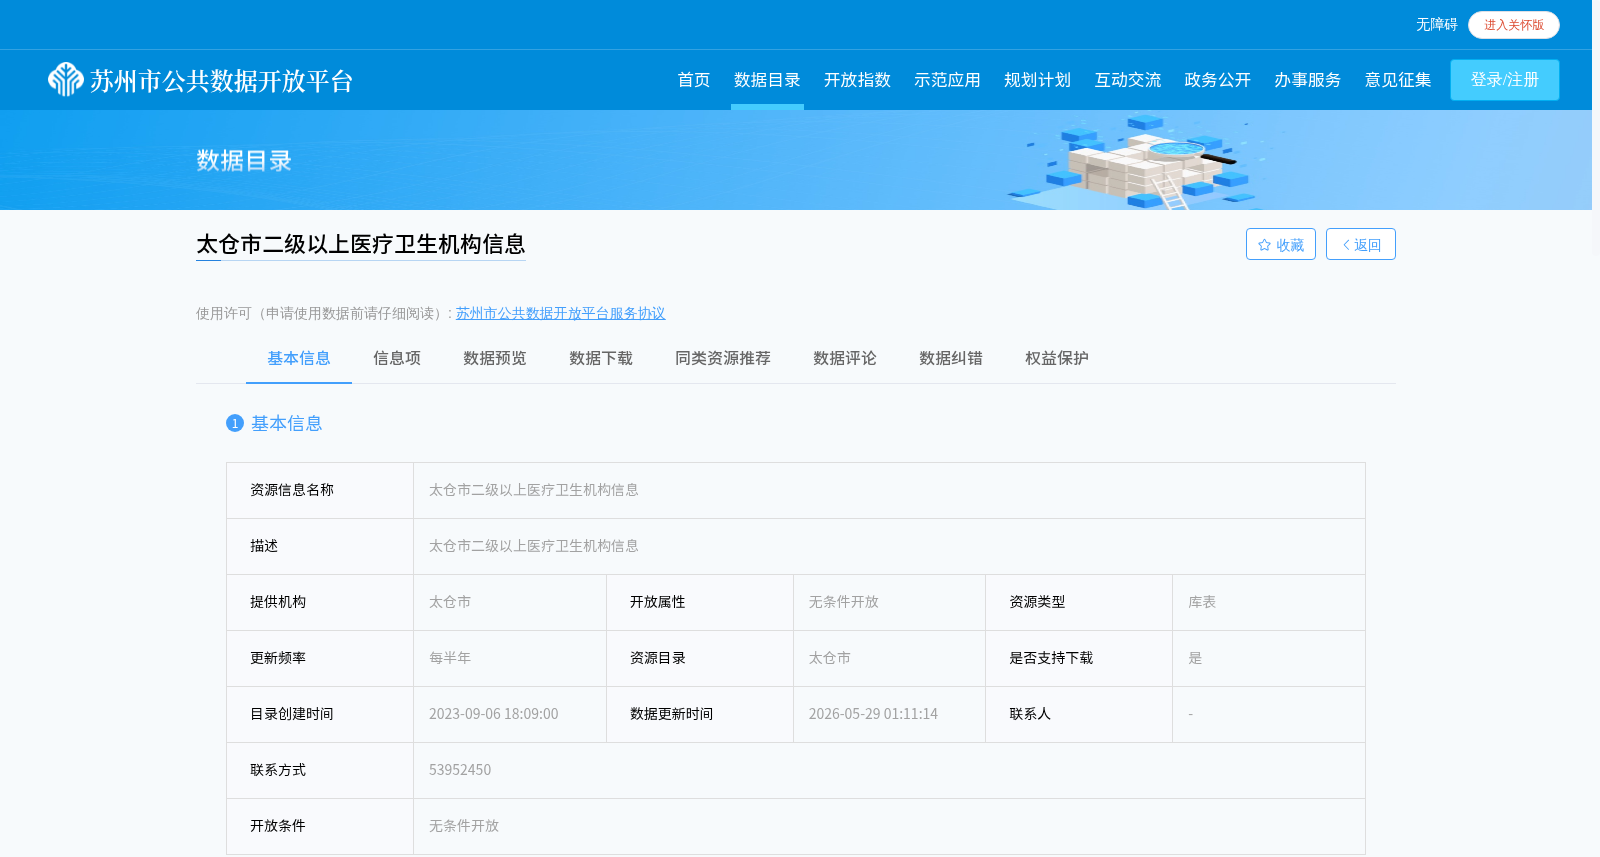Screen dimensions: 1600x857
Task: Click the 数据更新时间 label cell
Action: [700, 714]
